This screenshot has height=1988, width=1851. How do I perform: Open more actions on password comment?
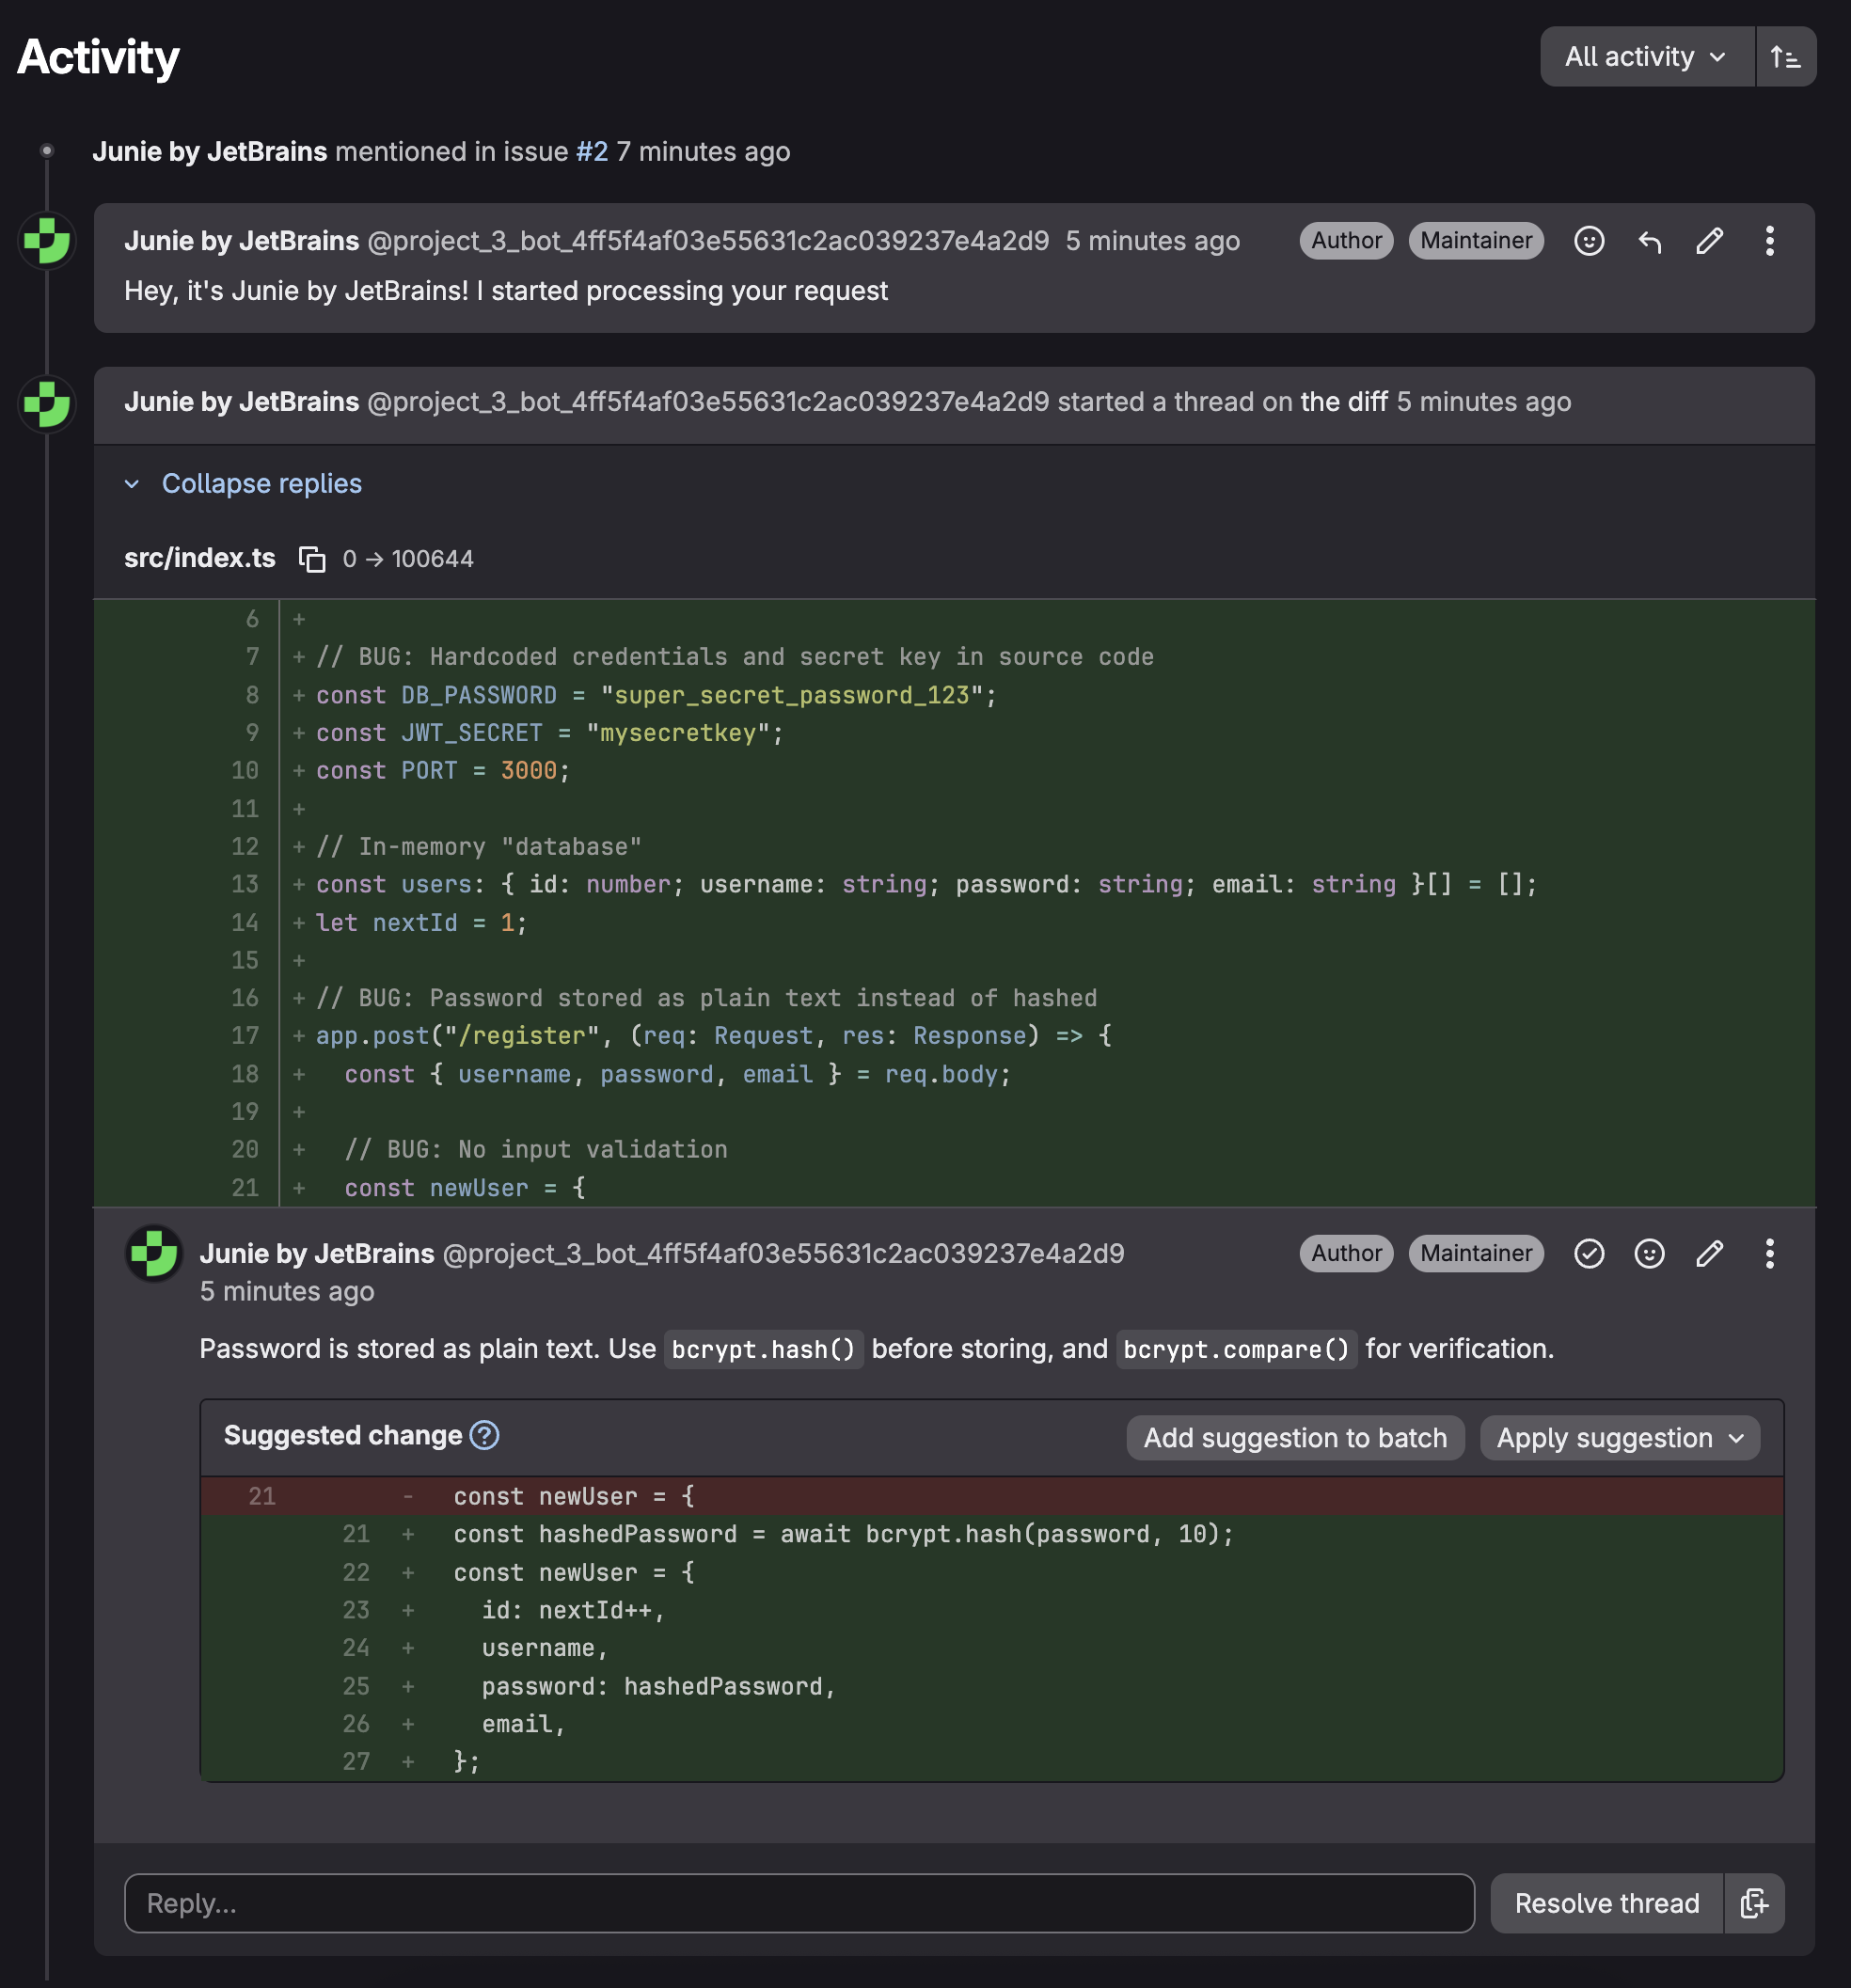tap(1769, 1254)
